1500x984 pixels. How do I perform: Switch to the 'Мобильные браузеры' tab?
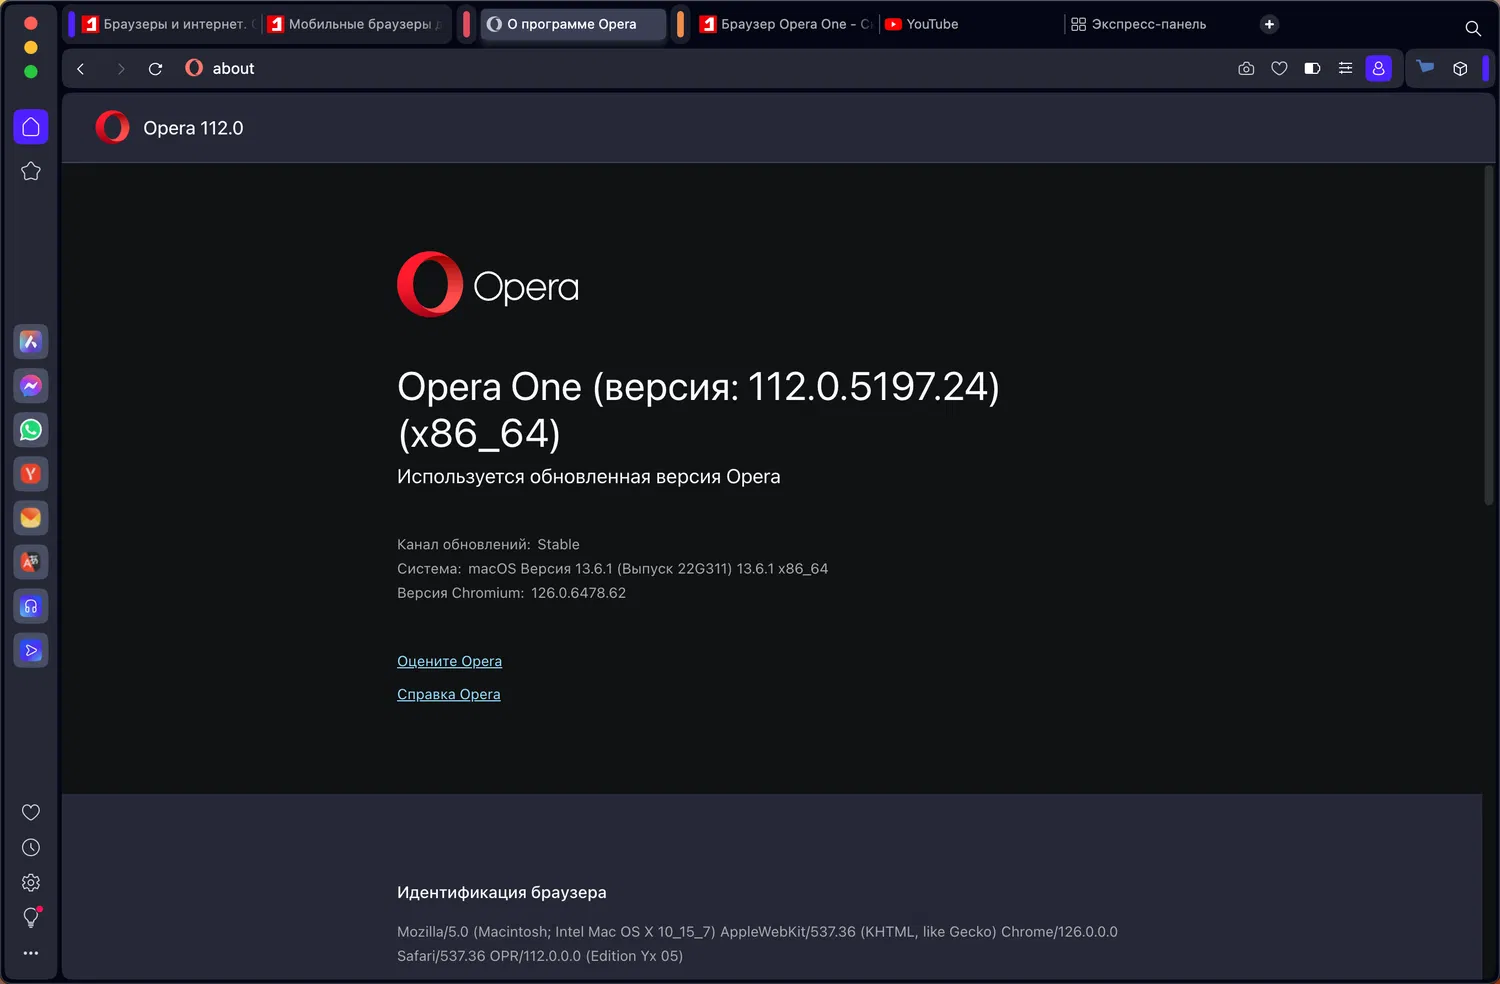coord(357,24)
